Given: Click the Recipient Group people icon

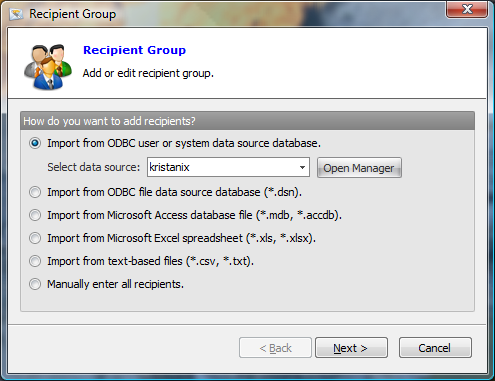Looking at the screenshot, I should (x=48, y=67).
